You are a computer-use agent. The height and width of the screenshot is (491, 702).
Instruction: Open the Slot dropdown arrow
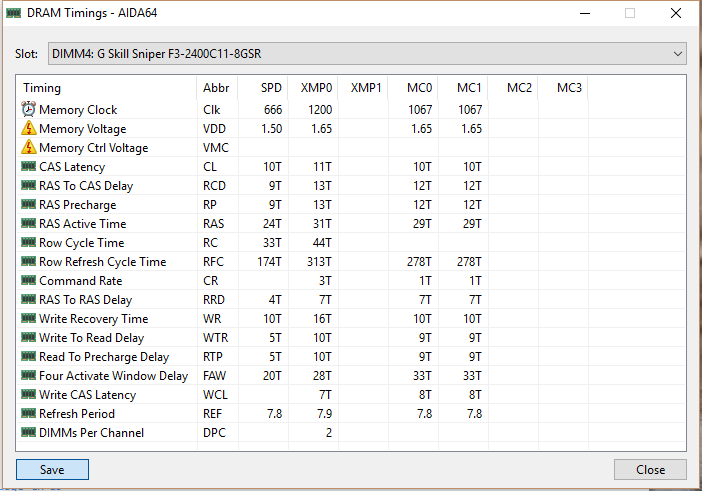[x=677, y=54]
